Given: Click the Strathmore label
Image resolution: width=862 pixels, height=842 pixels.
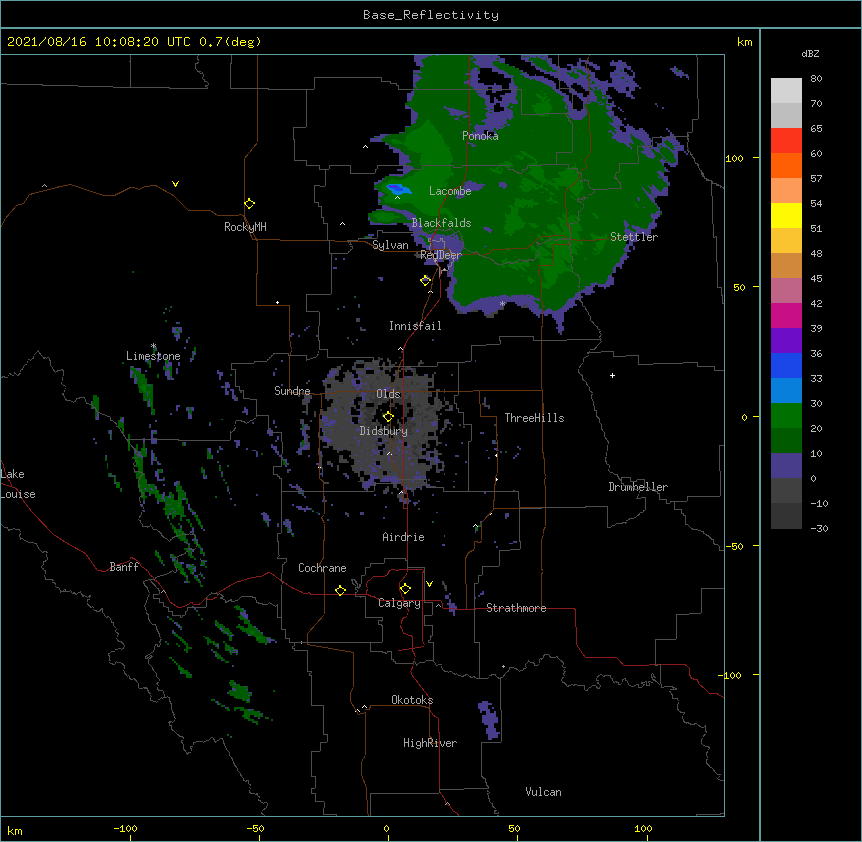Looking at the screenshot, I should [x=516, y=608].
